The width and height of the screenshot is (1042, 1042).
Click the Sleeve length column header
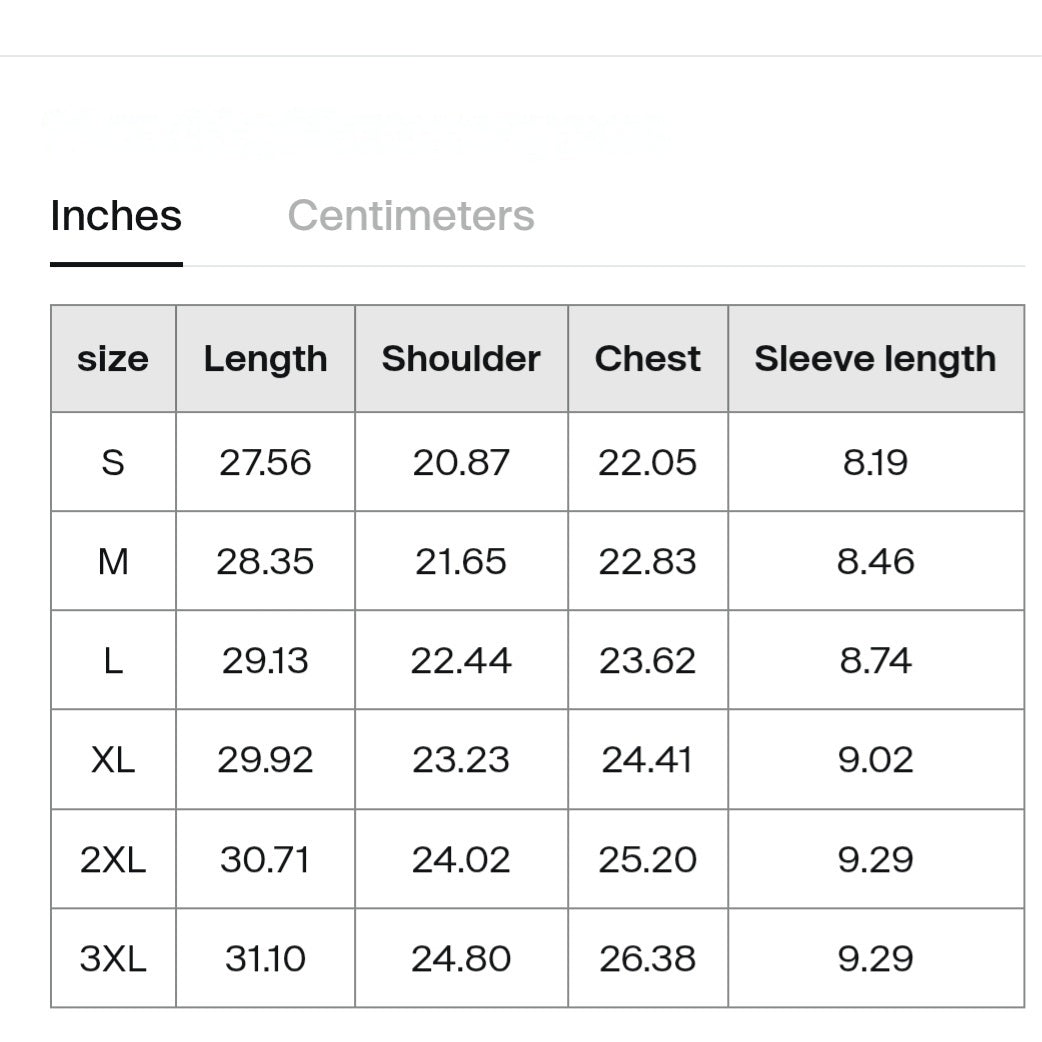[876, 359]
